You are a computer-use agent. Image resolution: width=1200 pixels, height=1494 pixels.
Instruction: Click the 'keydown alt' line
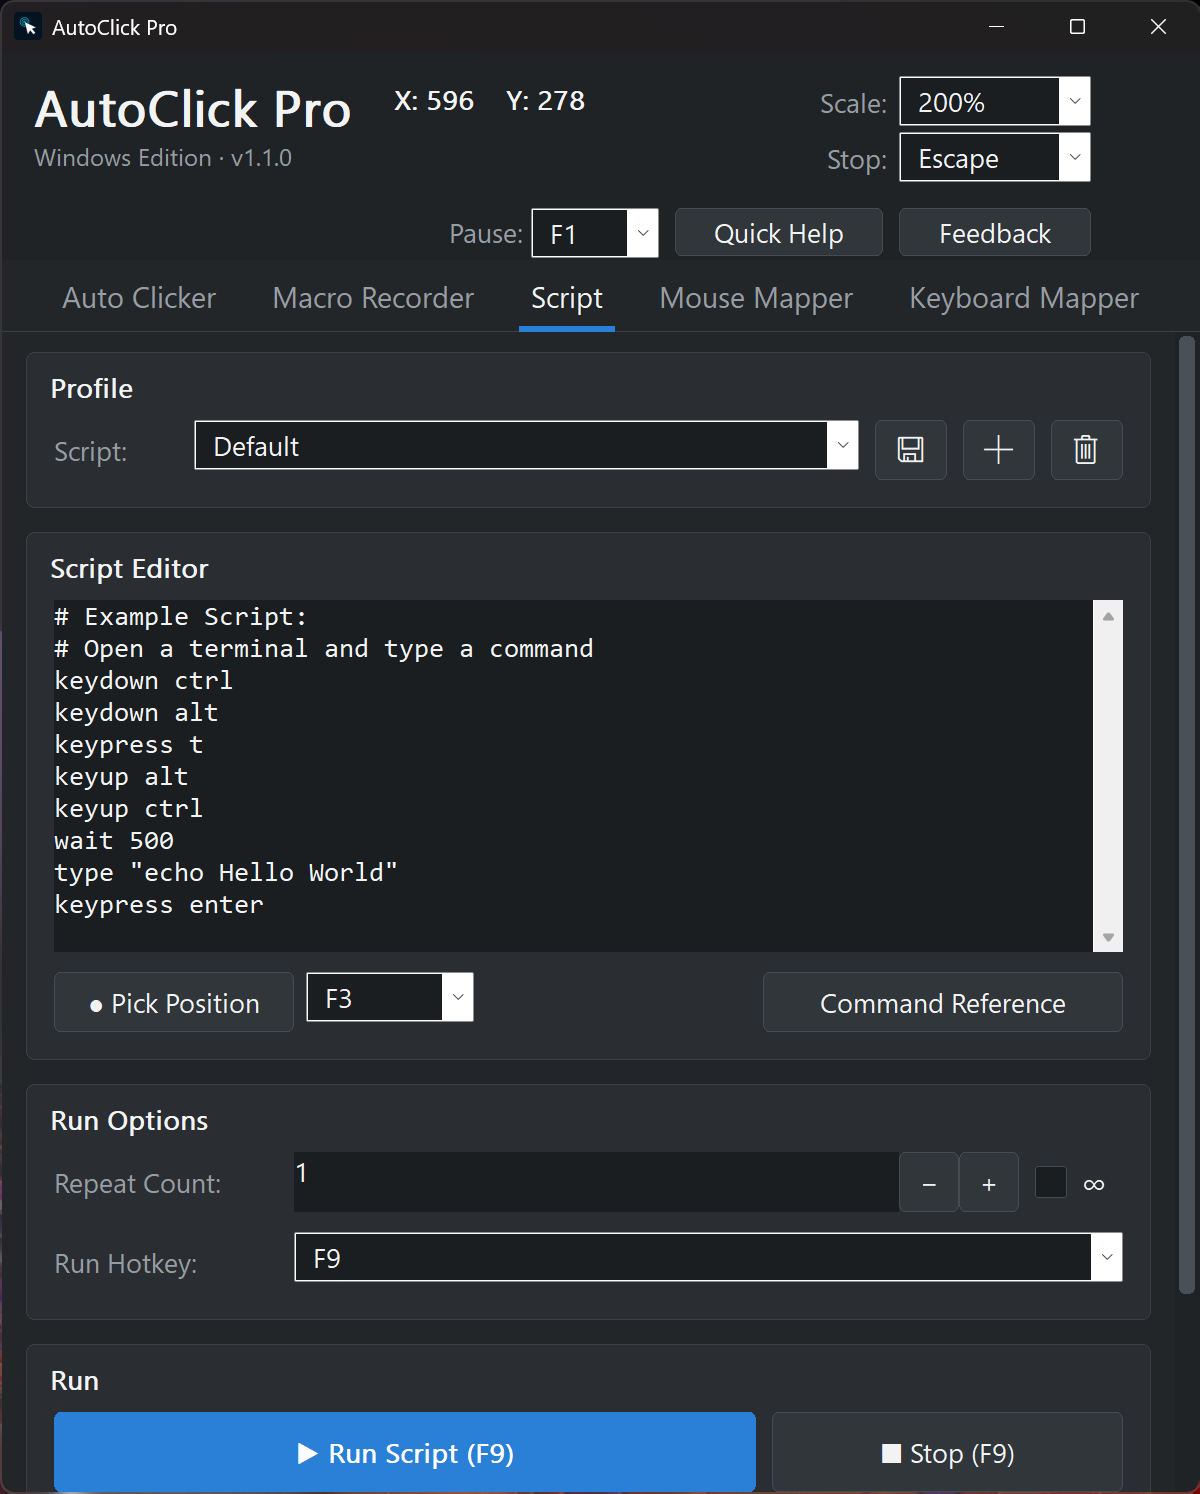pos(136,713)
